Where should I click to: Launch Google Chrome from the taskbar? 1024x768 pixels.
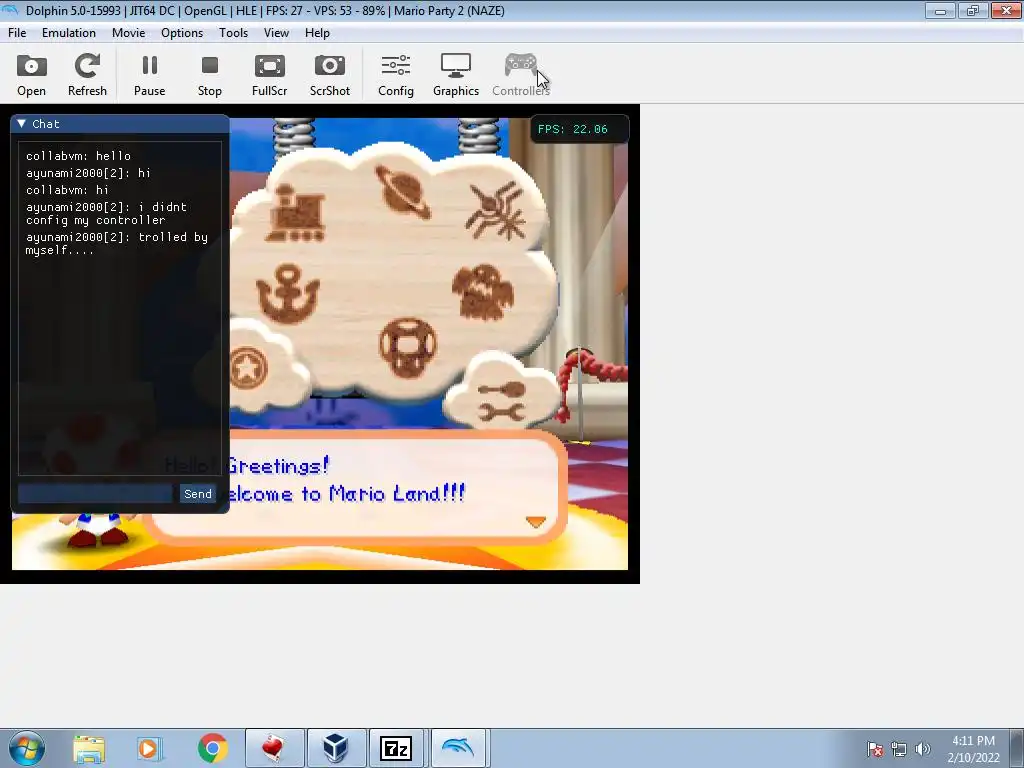(x=212, y=748)
